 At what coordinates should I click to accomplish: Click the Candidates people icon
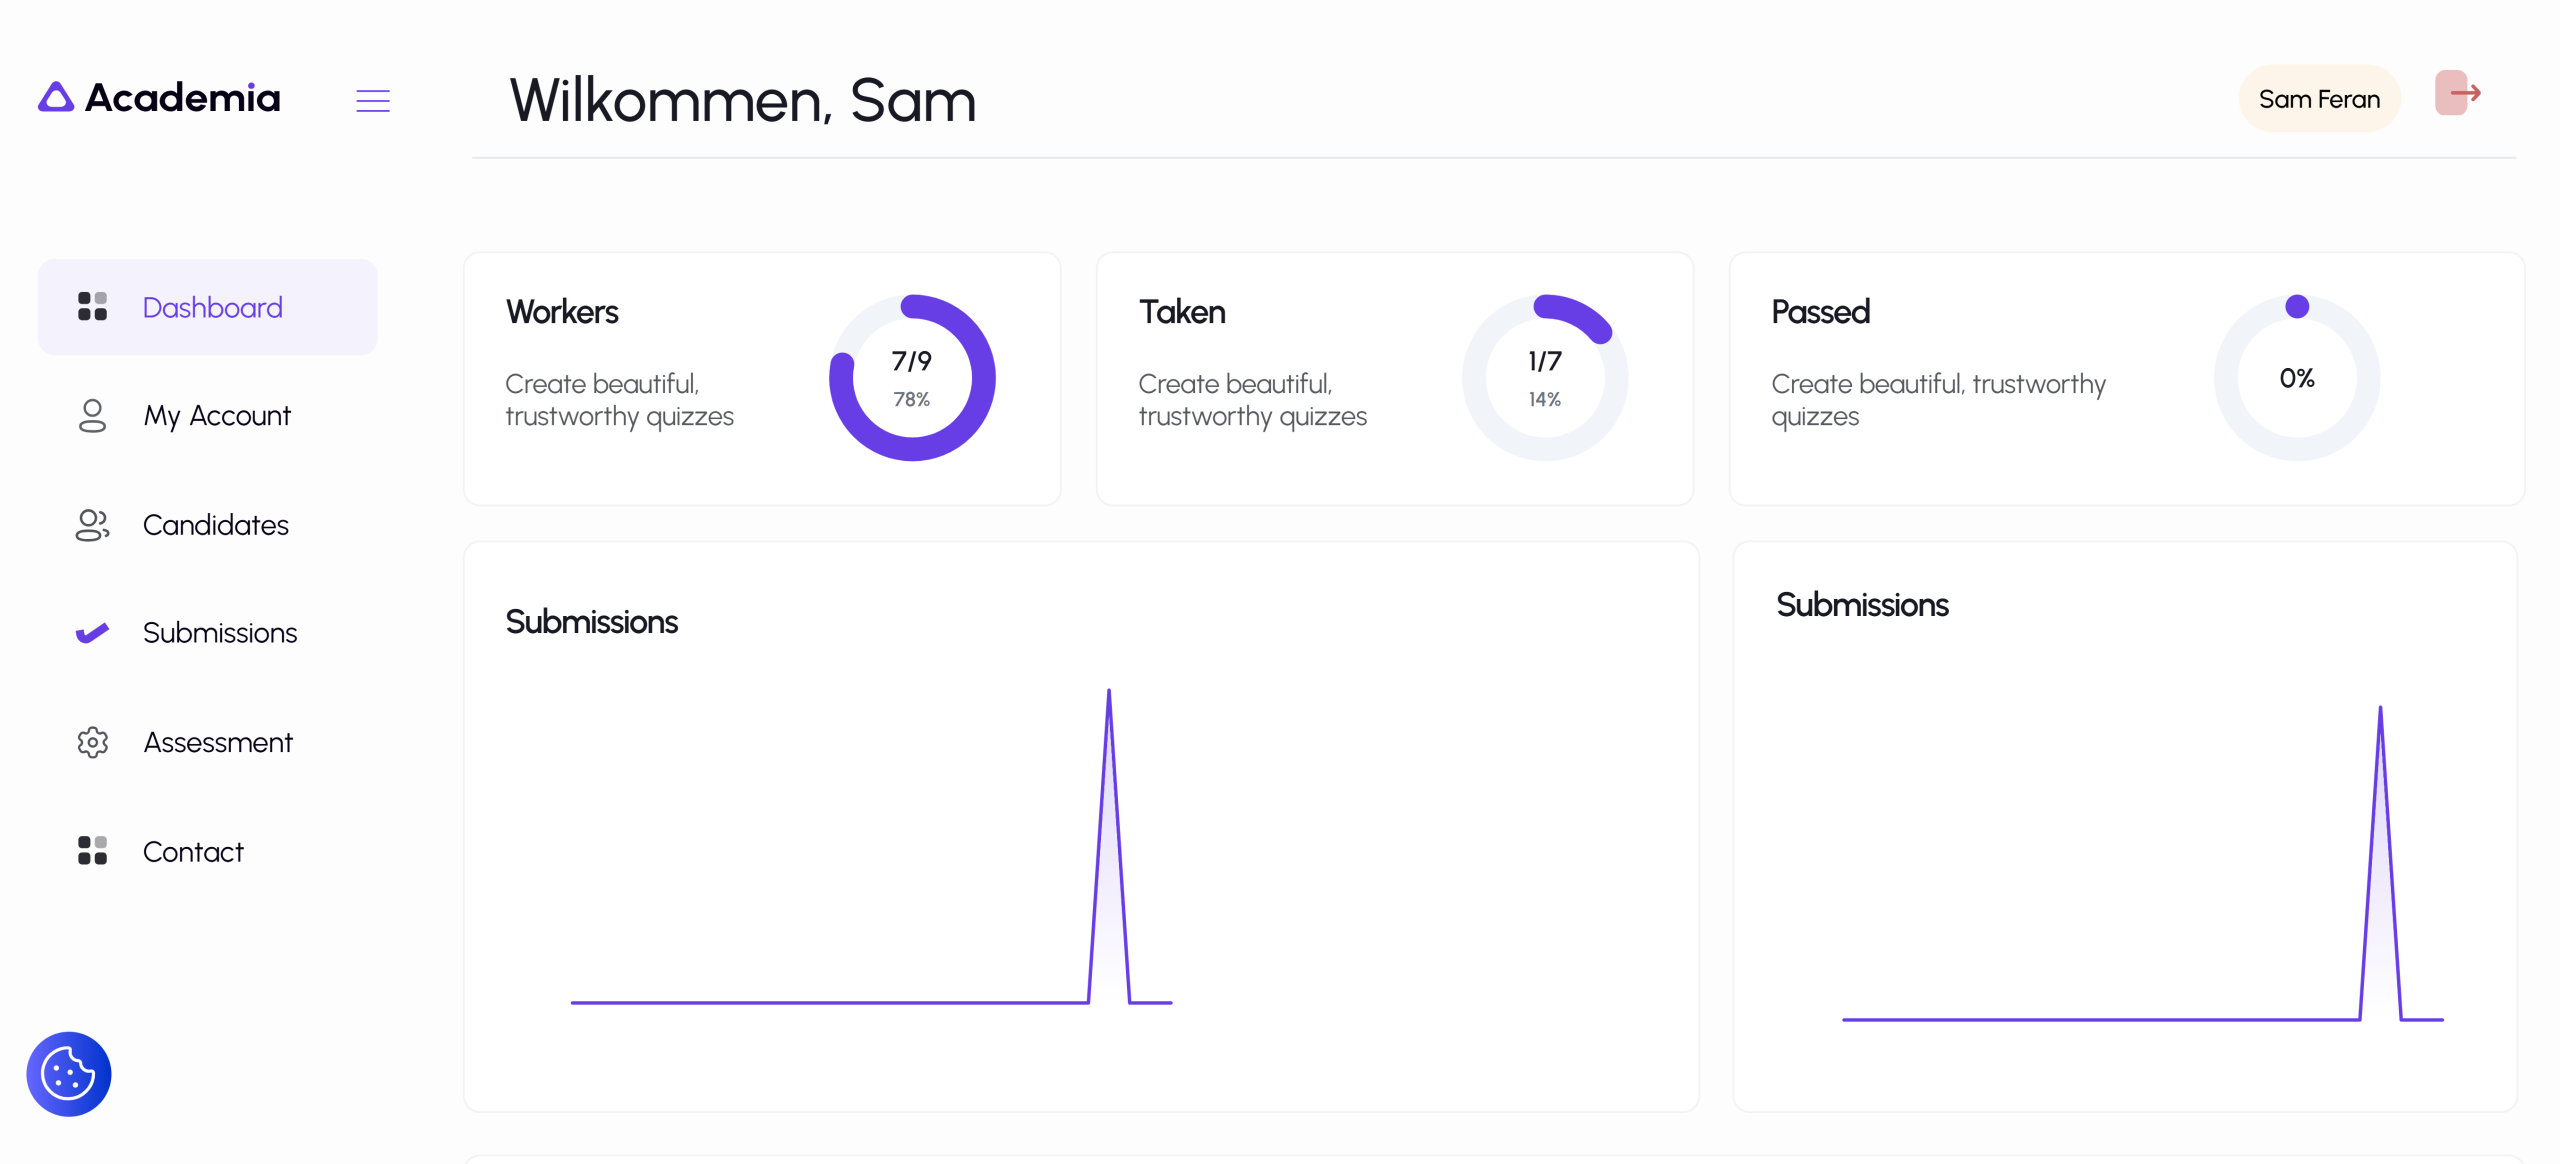[92, 525]
